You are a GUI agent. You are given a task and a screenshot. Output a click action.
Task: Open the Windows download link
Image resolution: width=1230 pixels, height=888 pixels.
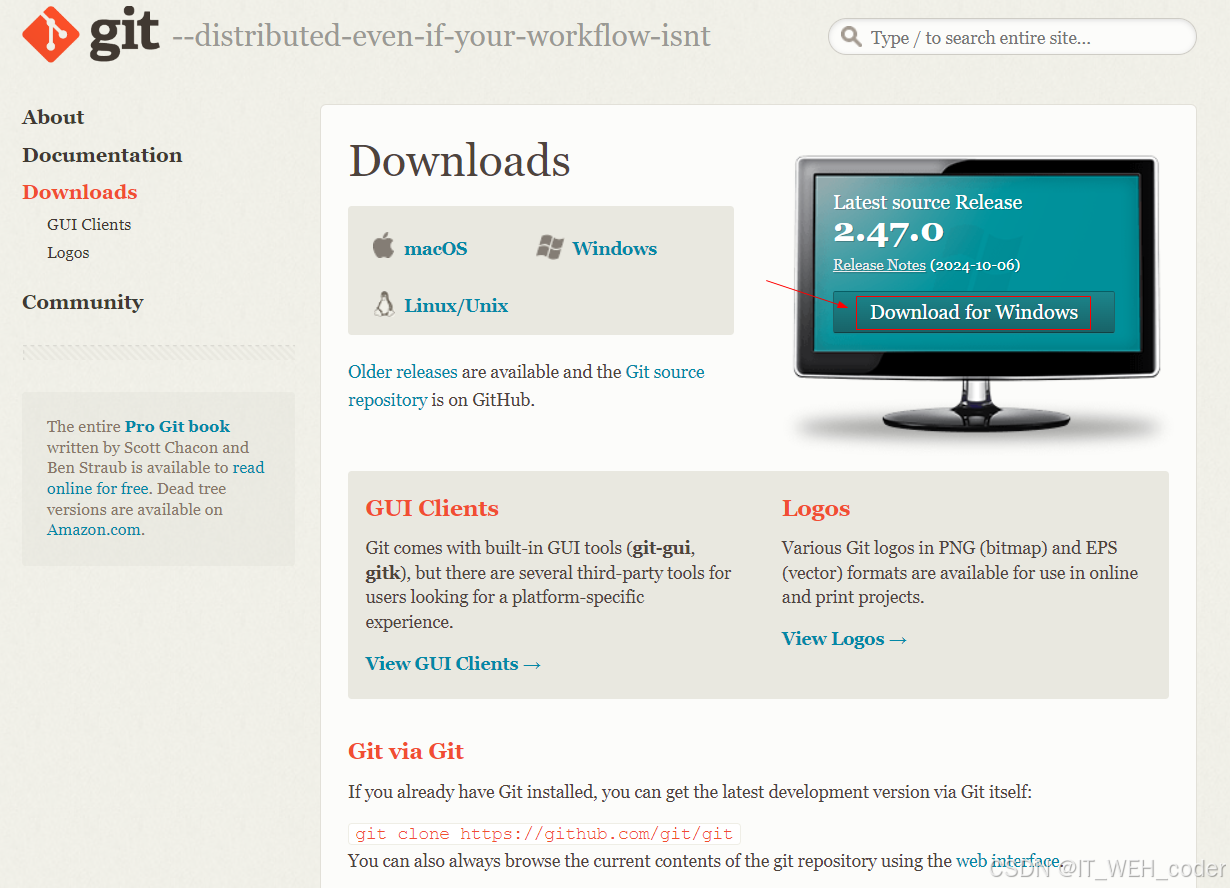pyautogui.click(x=614, y=248)
